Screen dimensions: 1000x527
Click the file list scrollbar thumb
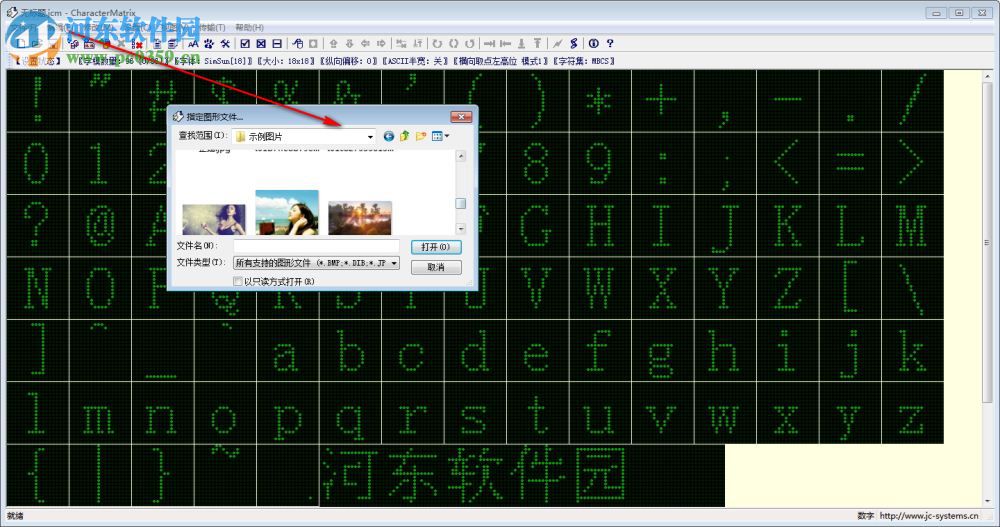(460, 204)
